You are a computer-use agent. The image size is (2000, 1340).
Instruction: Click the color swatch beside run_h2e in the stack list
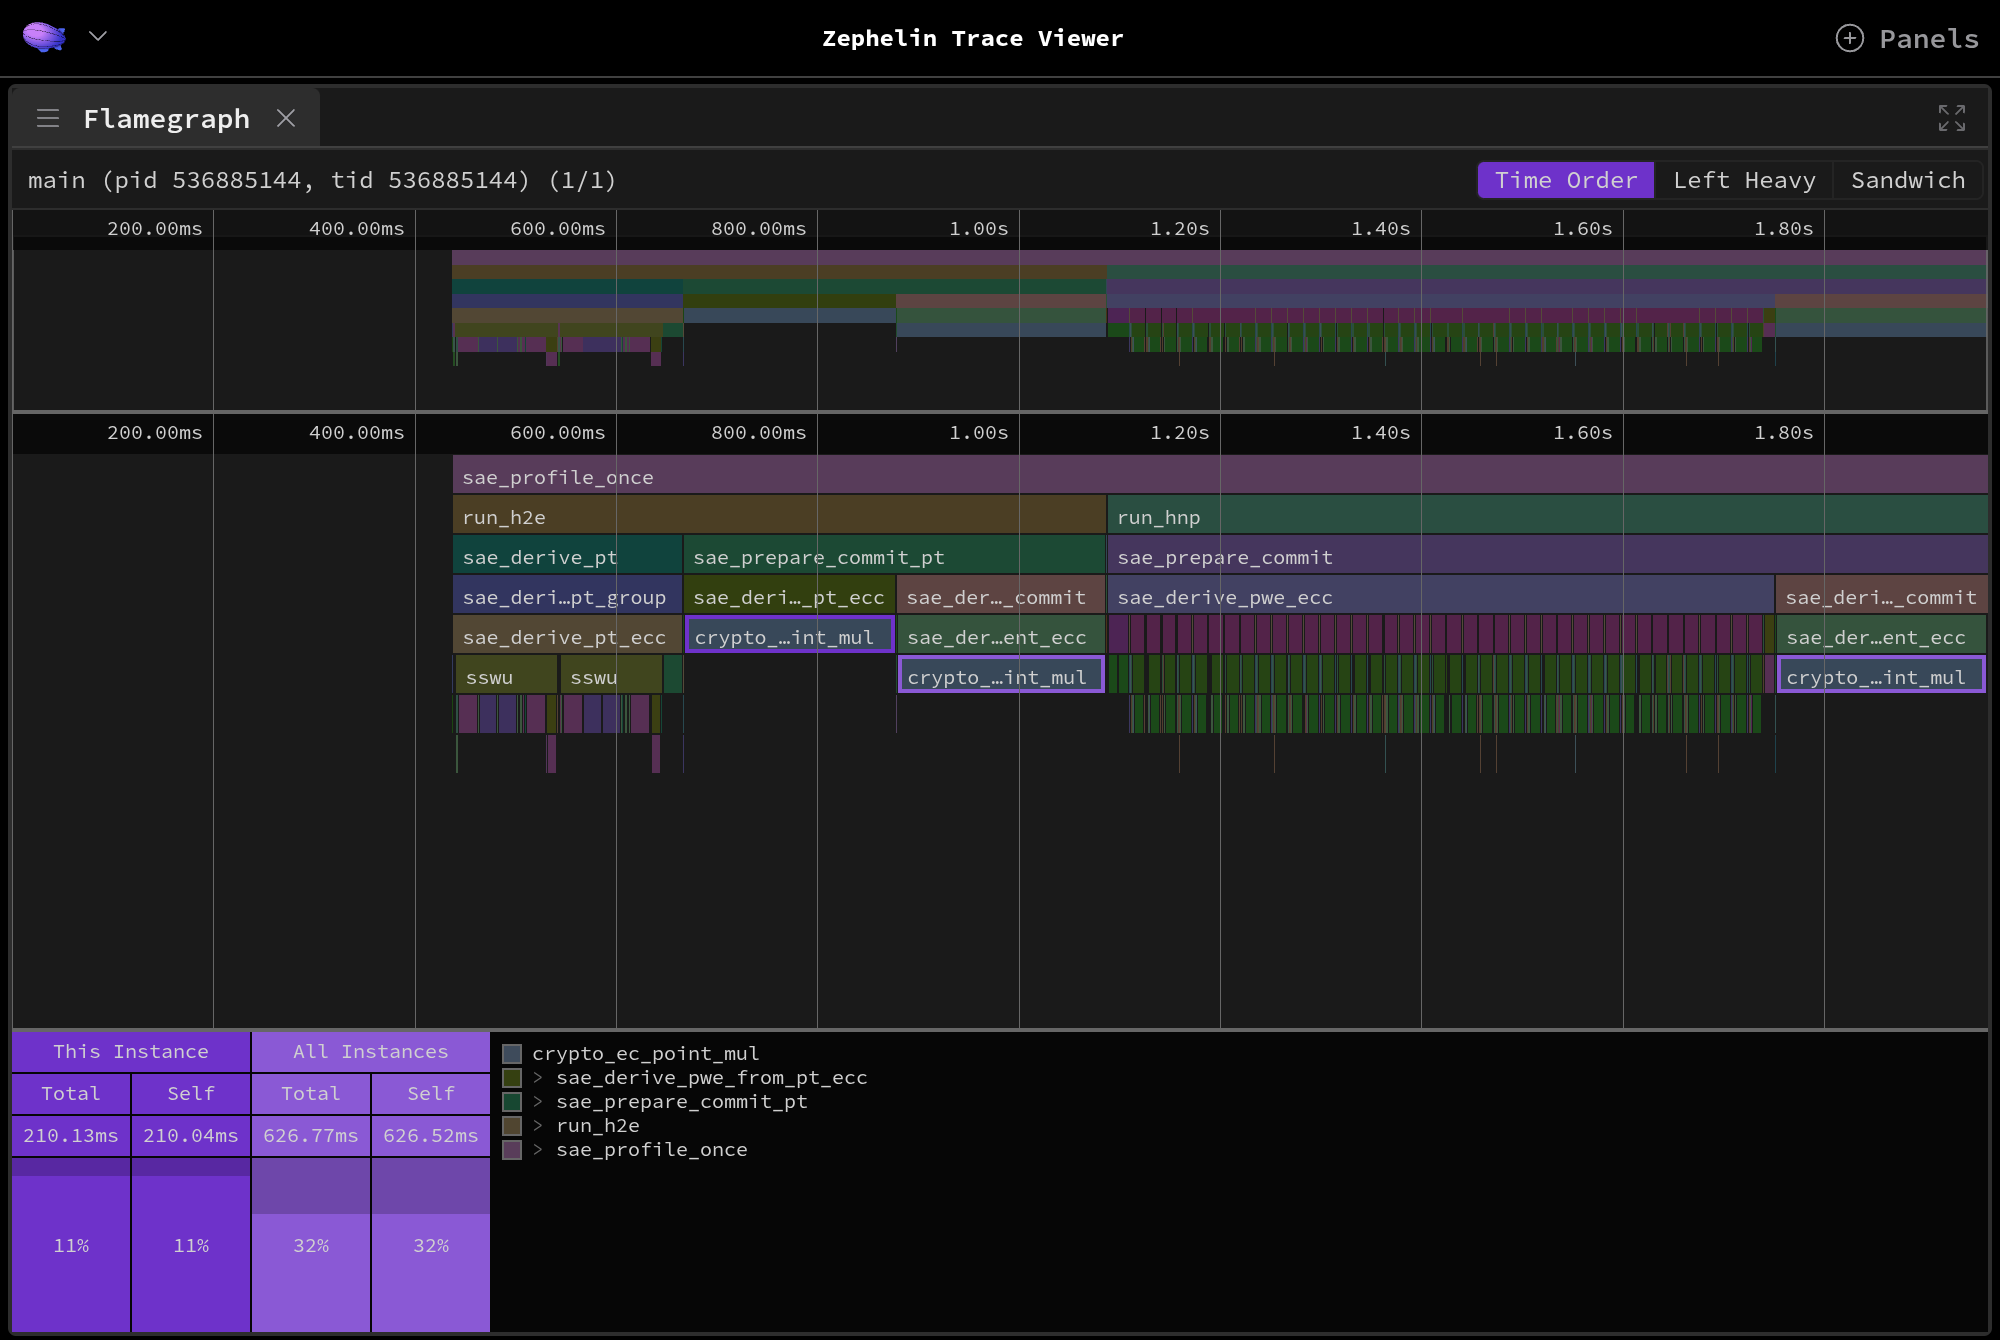pyautogui.click(x=512, y=1125)
